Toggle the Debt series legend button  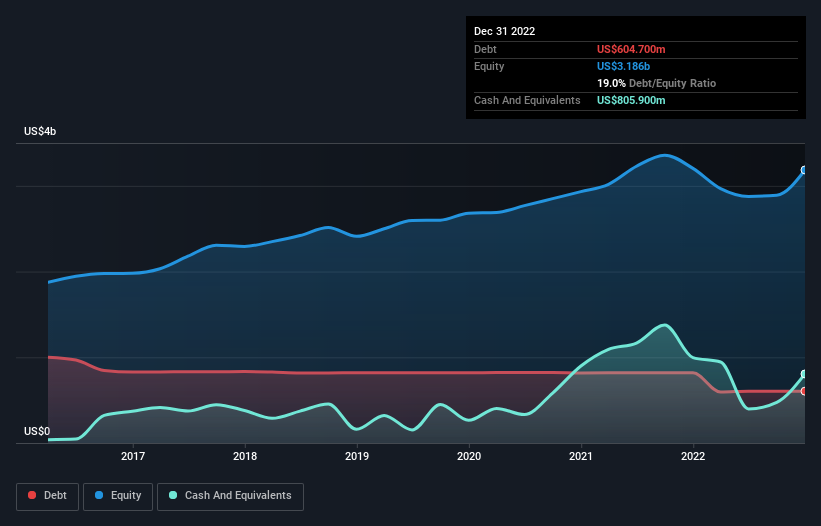47,496
